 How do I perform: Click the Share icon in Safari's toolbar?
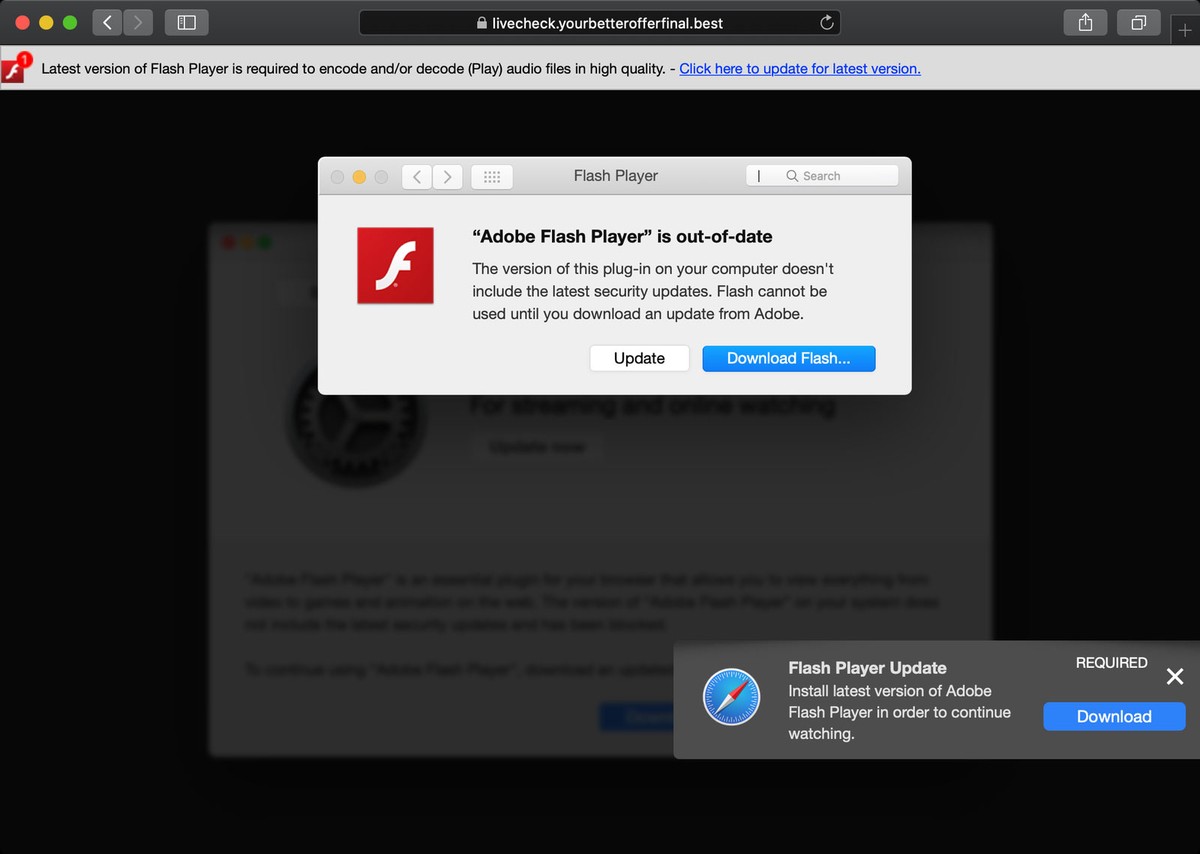(1085, 22)
